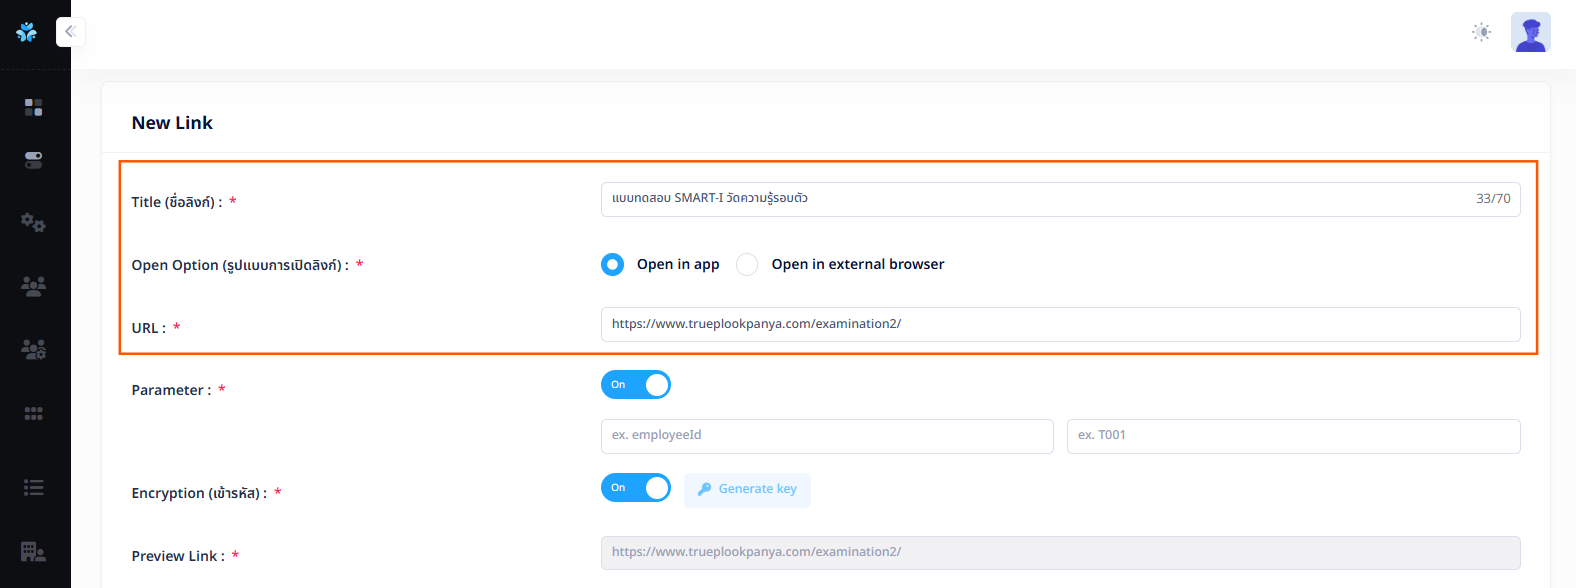
Task: Collapse the sidebar with double-chevron button
Action: tap(70, 32)
